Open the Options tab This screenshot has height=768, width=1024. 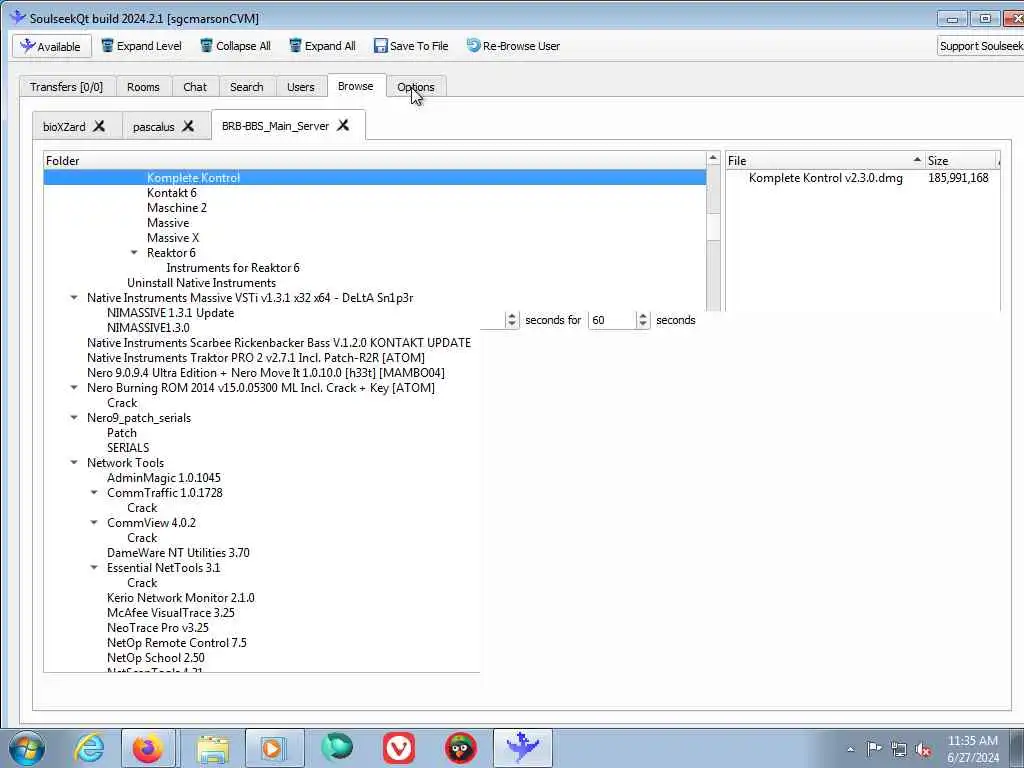(x=415, y=87)
